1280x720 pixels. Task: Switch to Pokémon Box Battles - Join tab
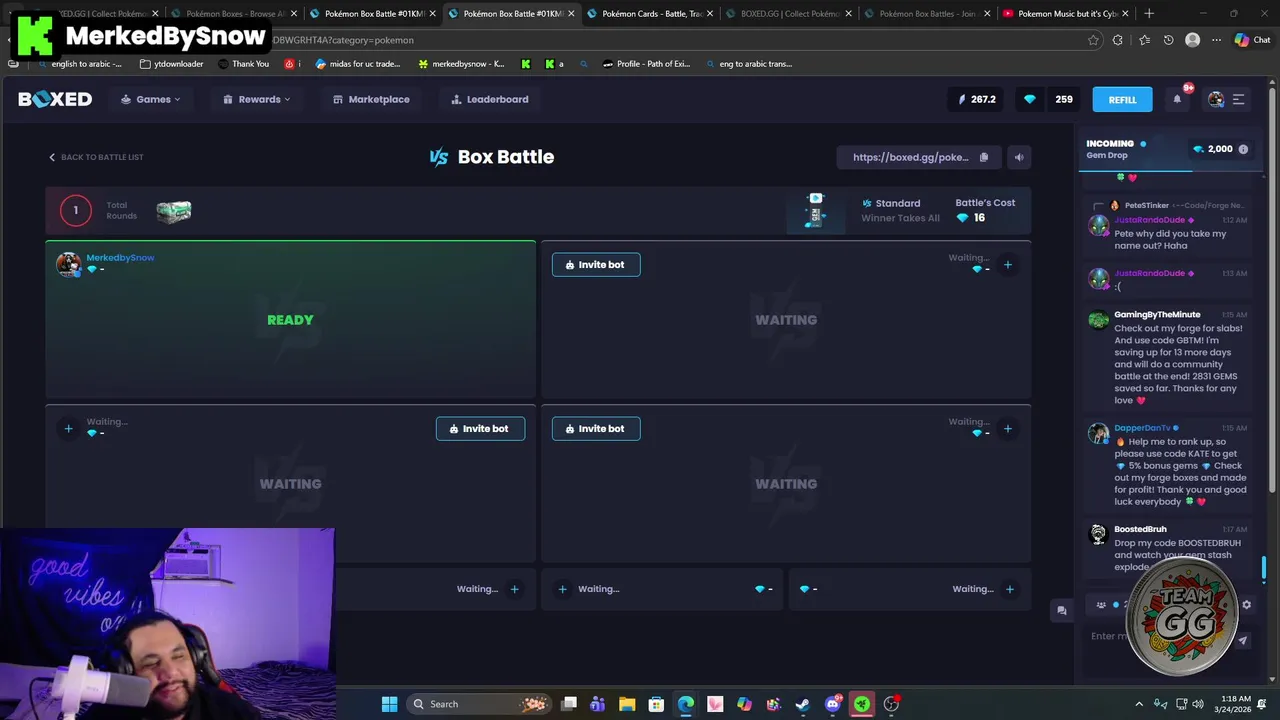click(x=928, y=14)
